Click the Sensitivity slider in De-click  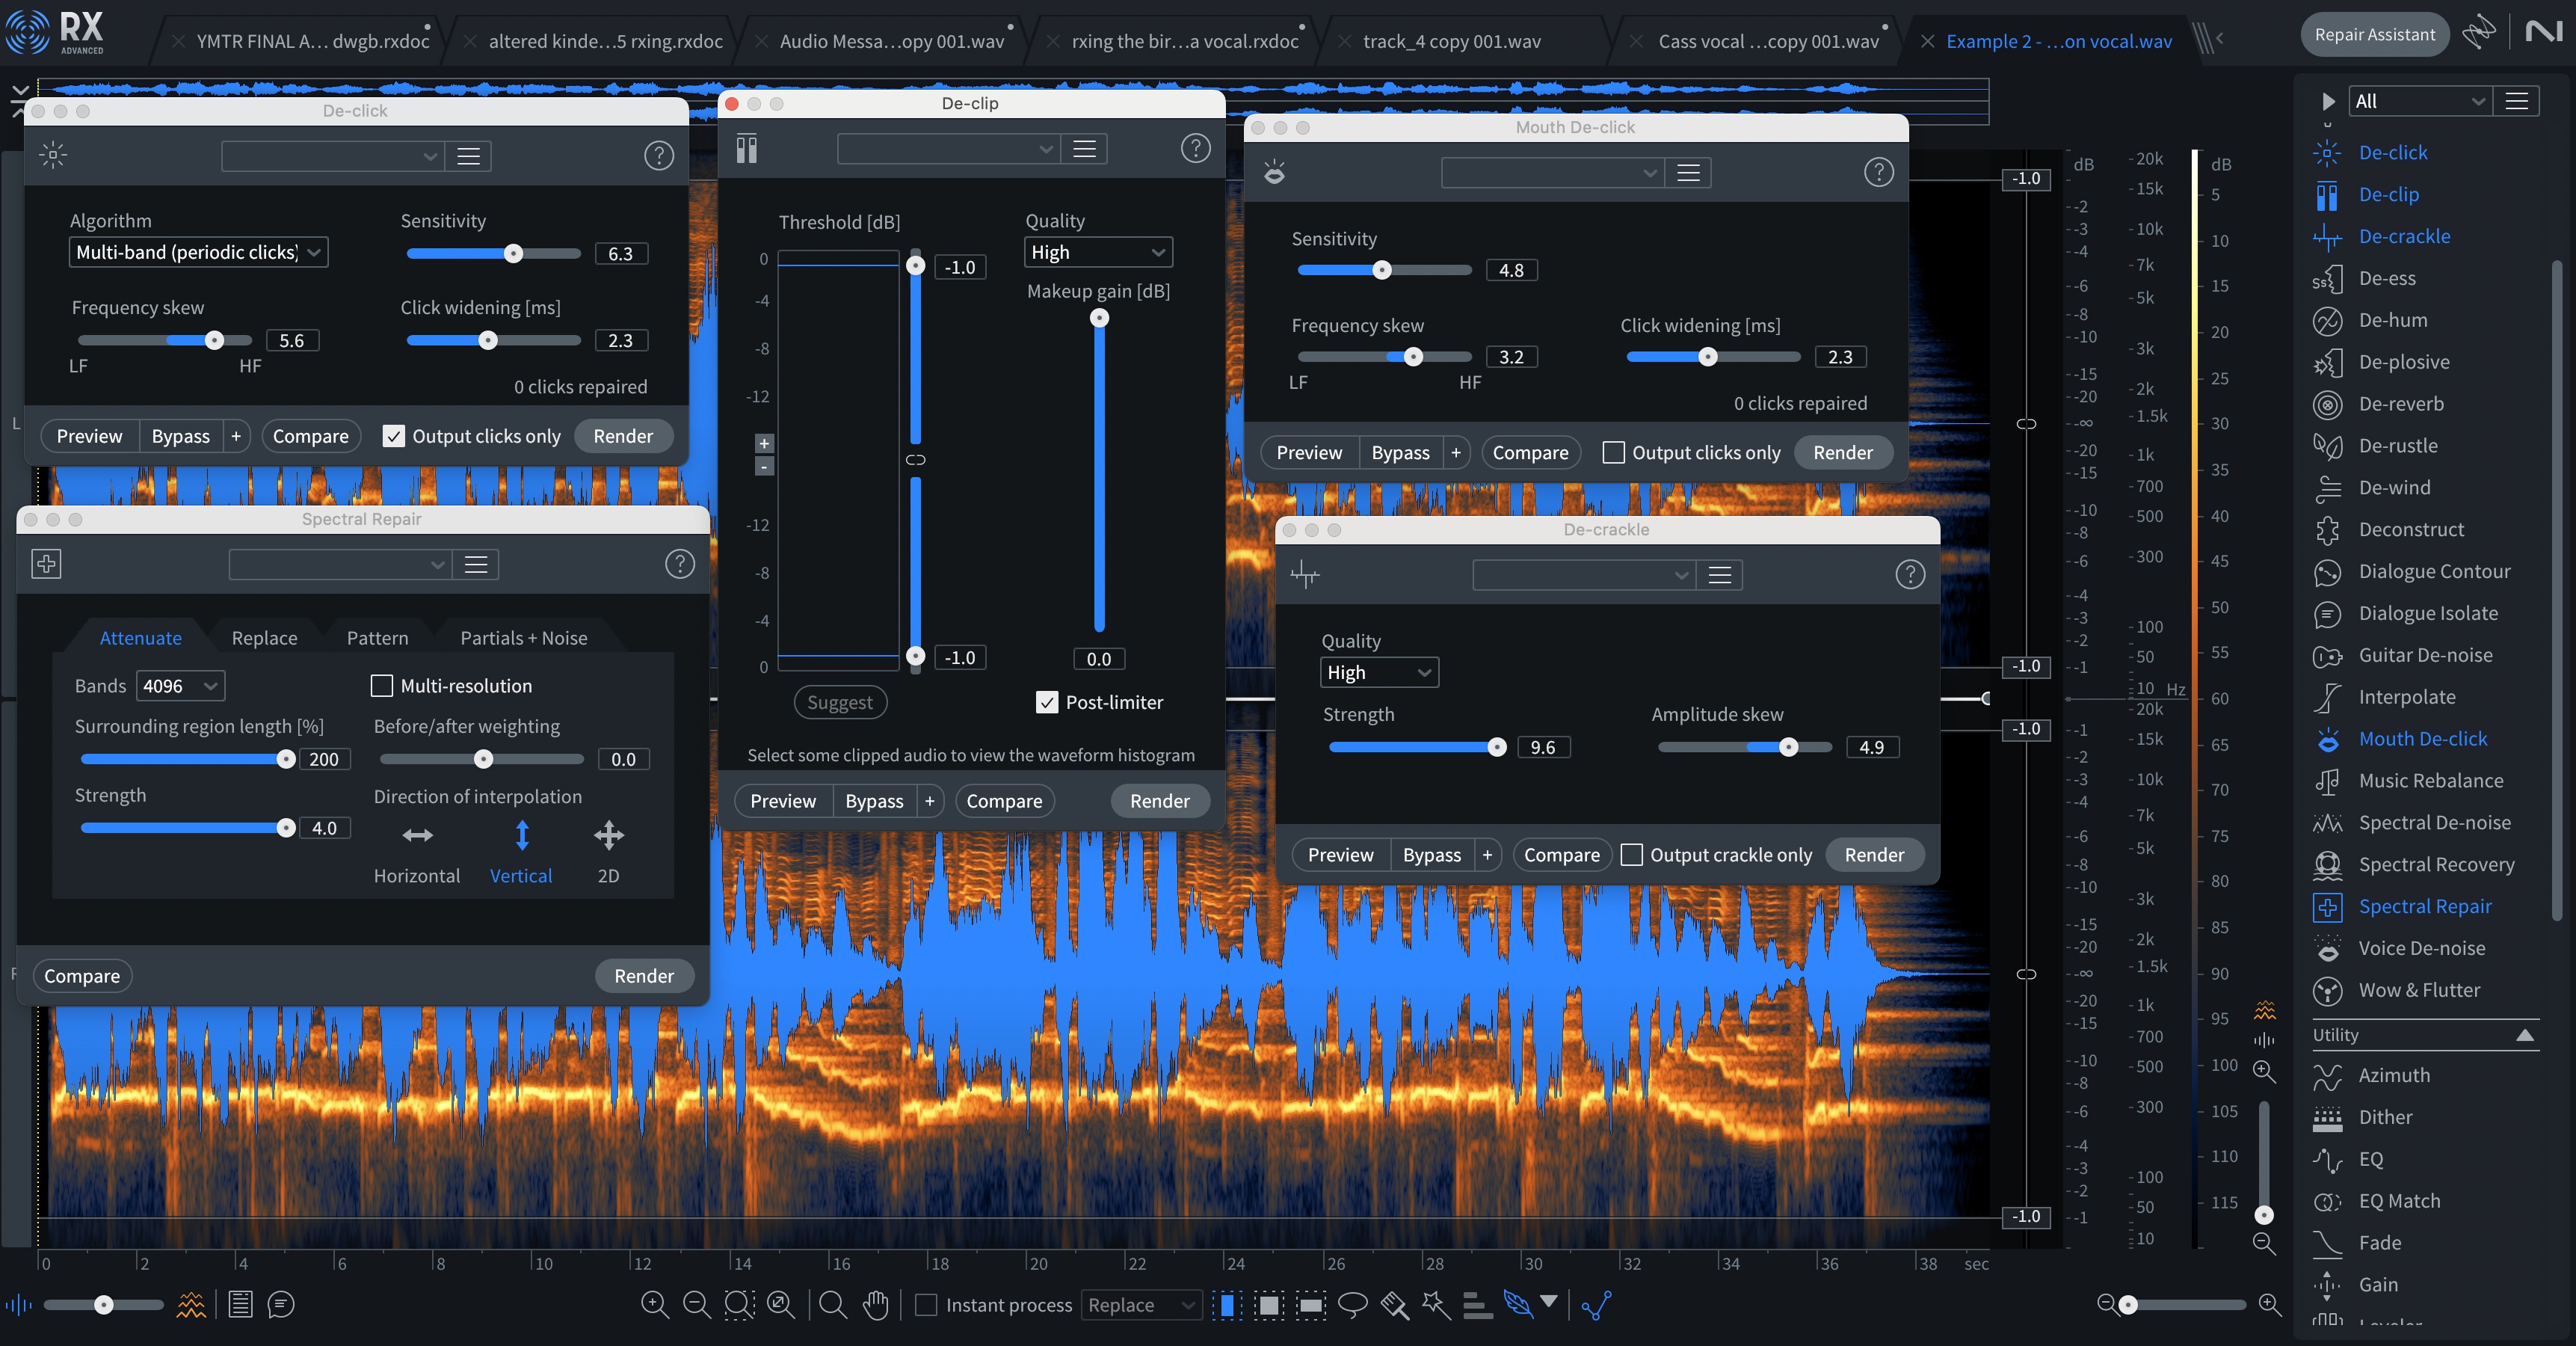pyautogui.click(x=494, y=254)
